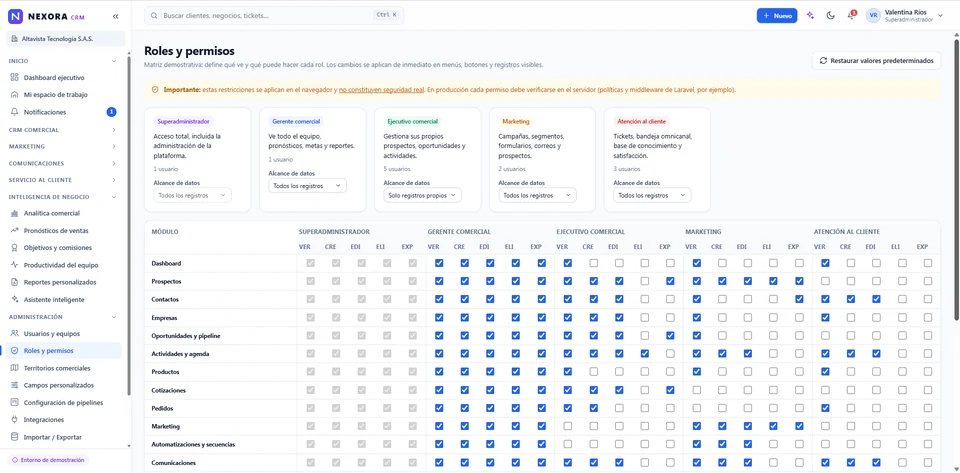This screenshot has width=960, height=473.
Task: Click the Atención al cliente role badge
Action: click(x=642, y=121)
